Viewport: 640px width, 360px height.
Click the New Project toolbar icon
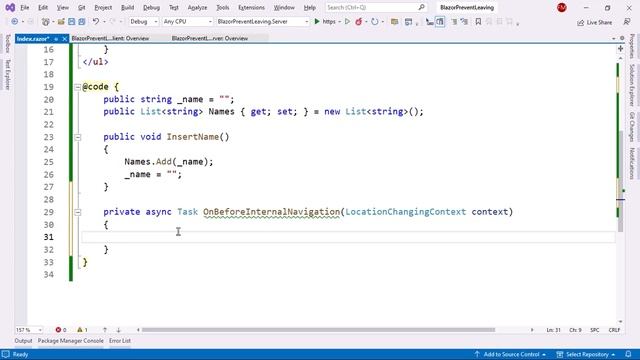[46, 22]
